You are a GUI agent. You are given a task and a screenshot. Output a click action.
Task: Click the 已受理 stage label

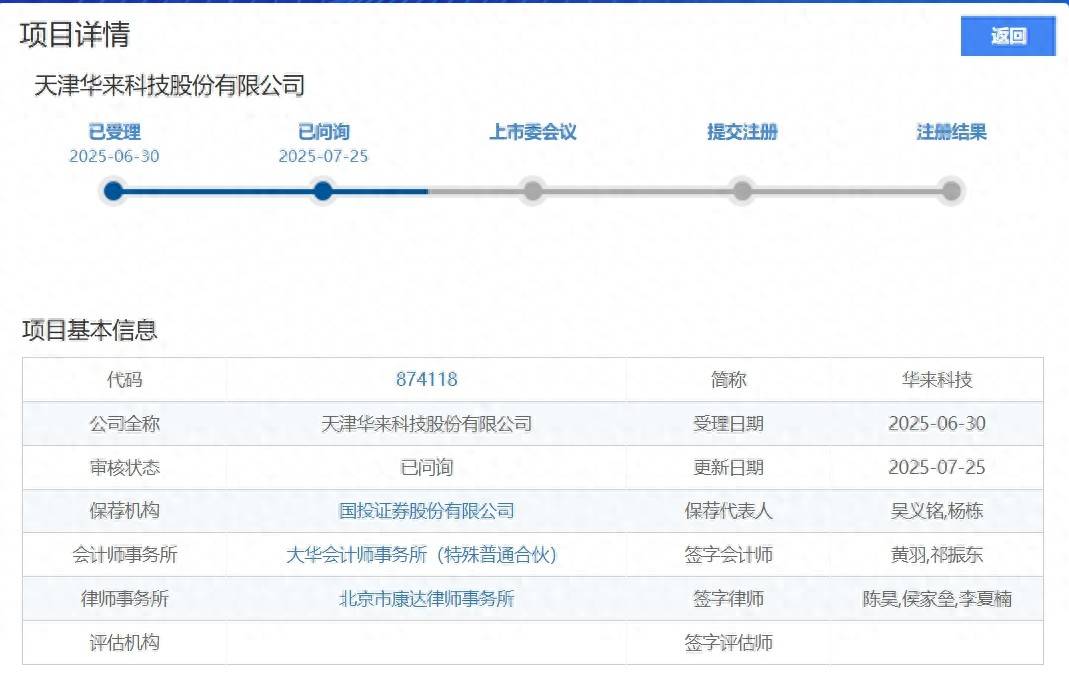pos(115,132)
